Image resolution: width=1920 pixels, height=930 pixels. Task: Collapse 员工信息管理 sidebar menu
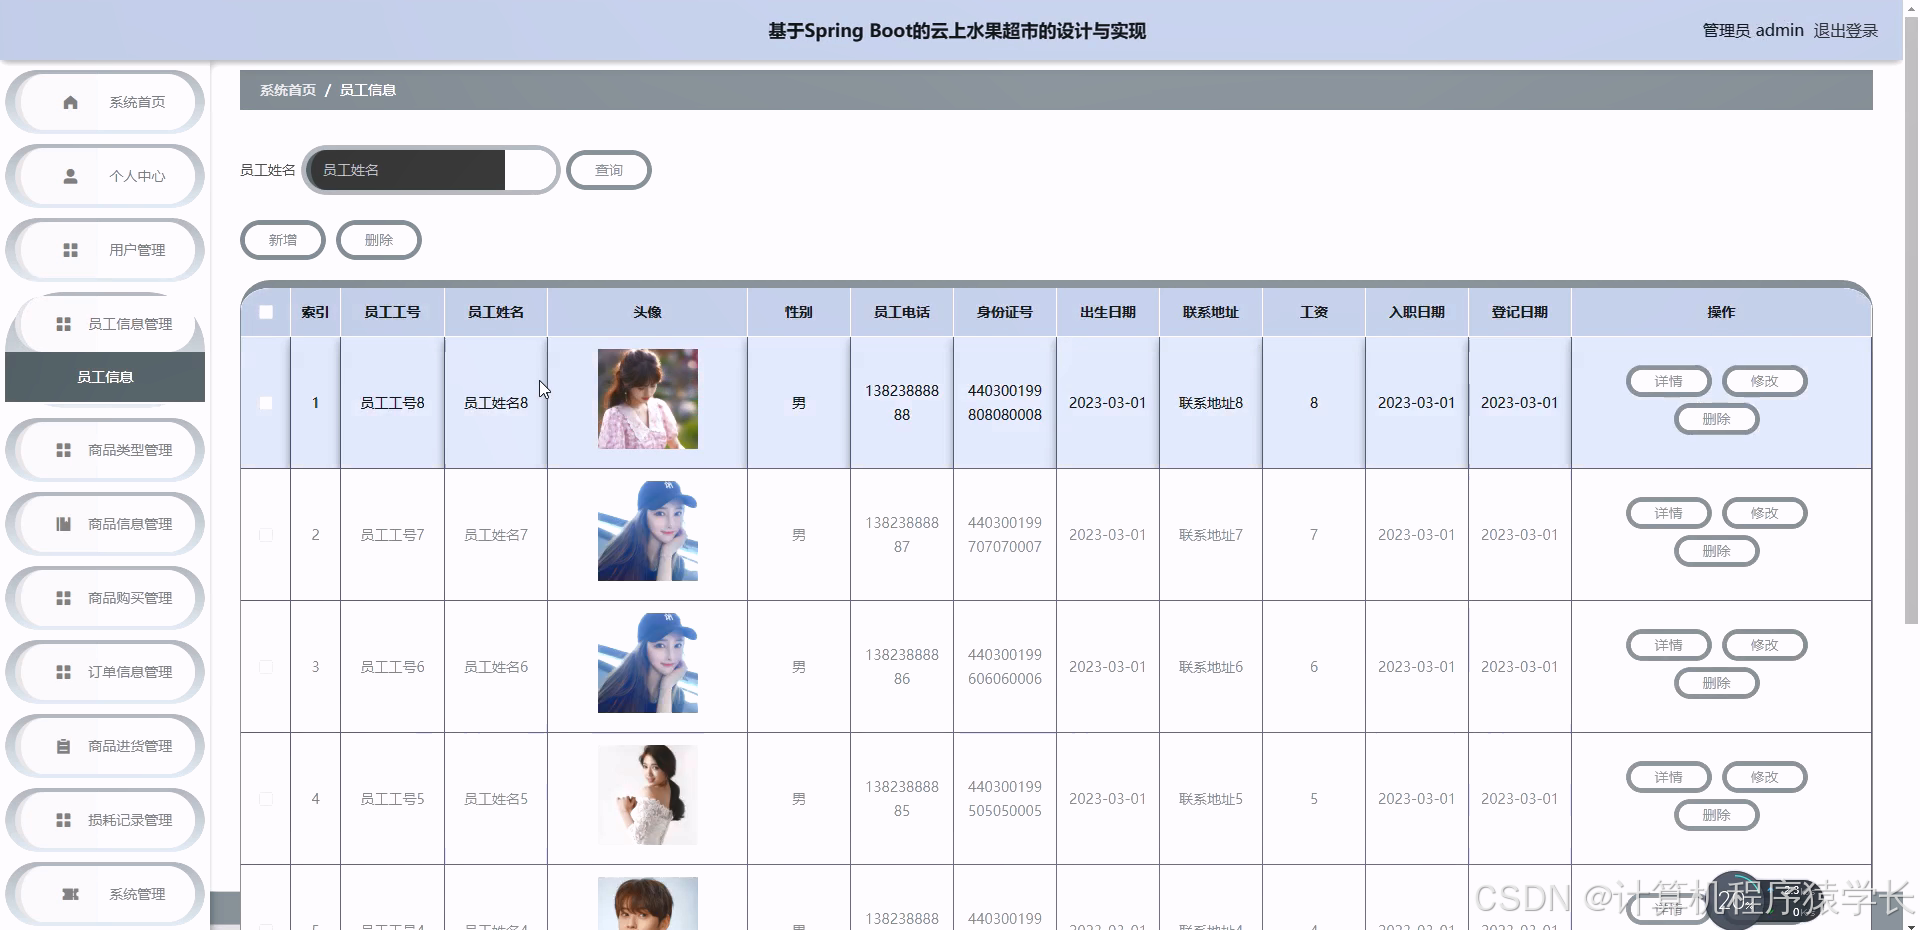pyautogui.click(x=105, y=324)
